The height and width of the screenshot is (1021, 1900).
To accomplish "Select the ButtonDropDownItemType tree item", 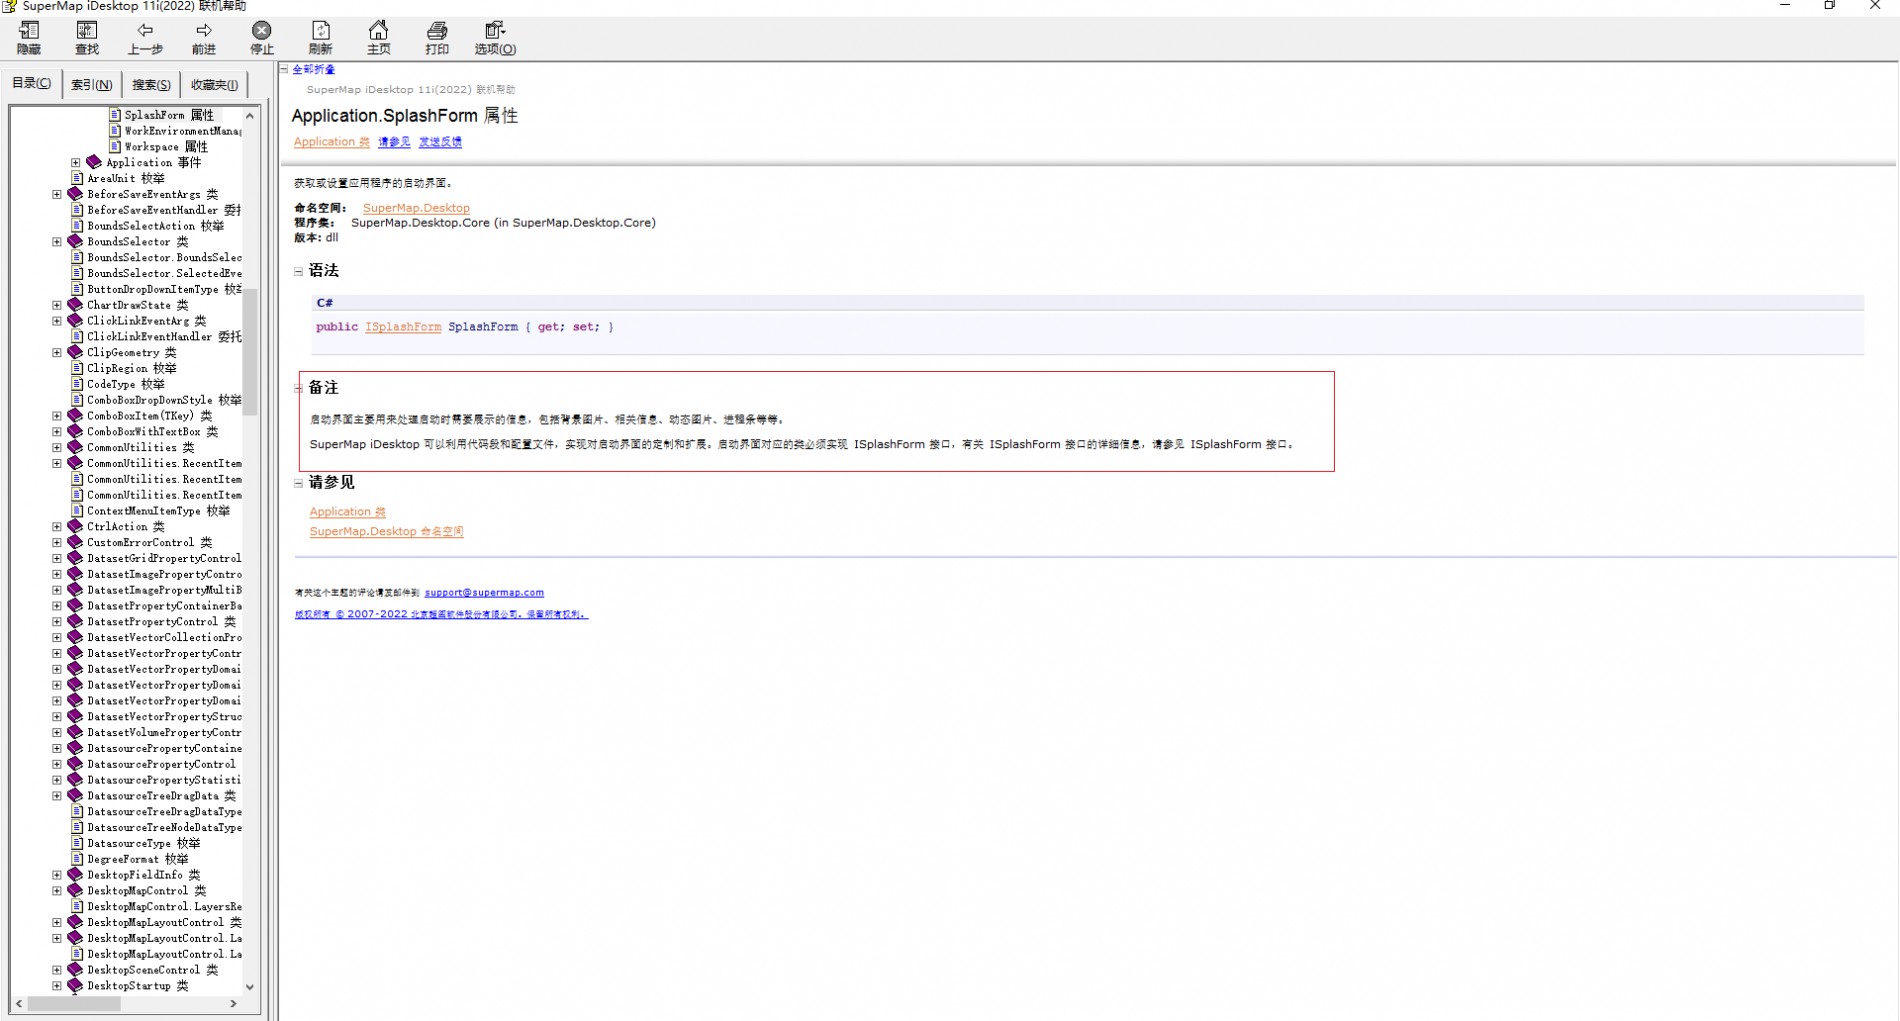I will pyautogui.click(x=164, y=289).
